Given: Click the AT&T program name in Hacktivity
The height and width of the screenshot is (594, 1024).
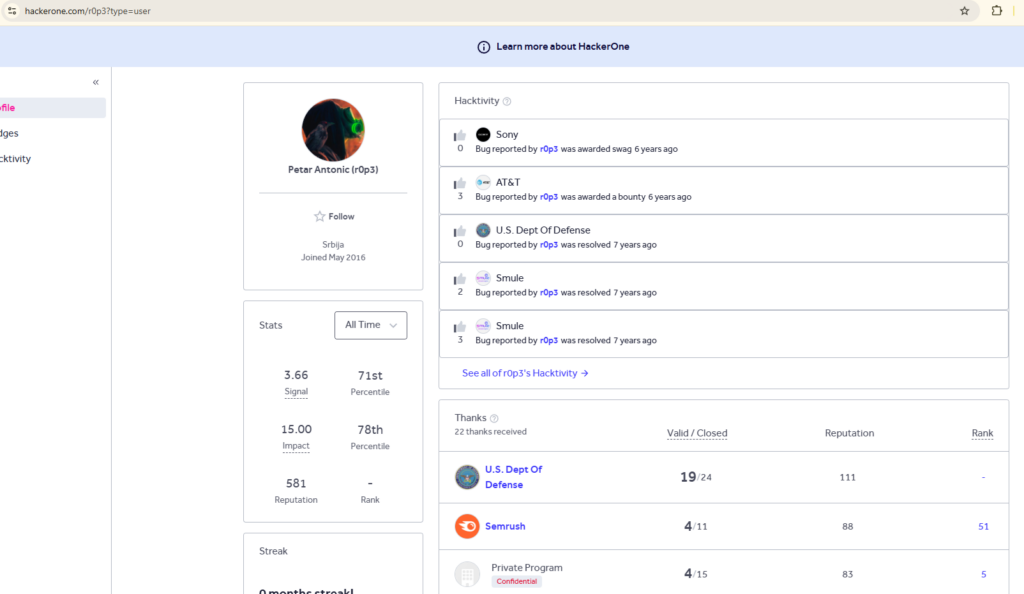Looking at the screenshot, I should 507,182.
